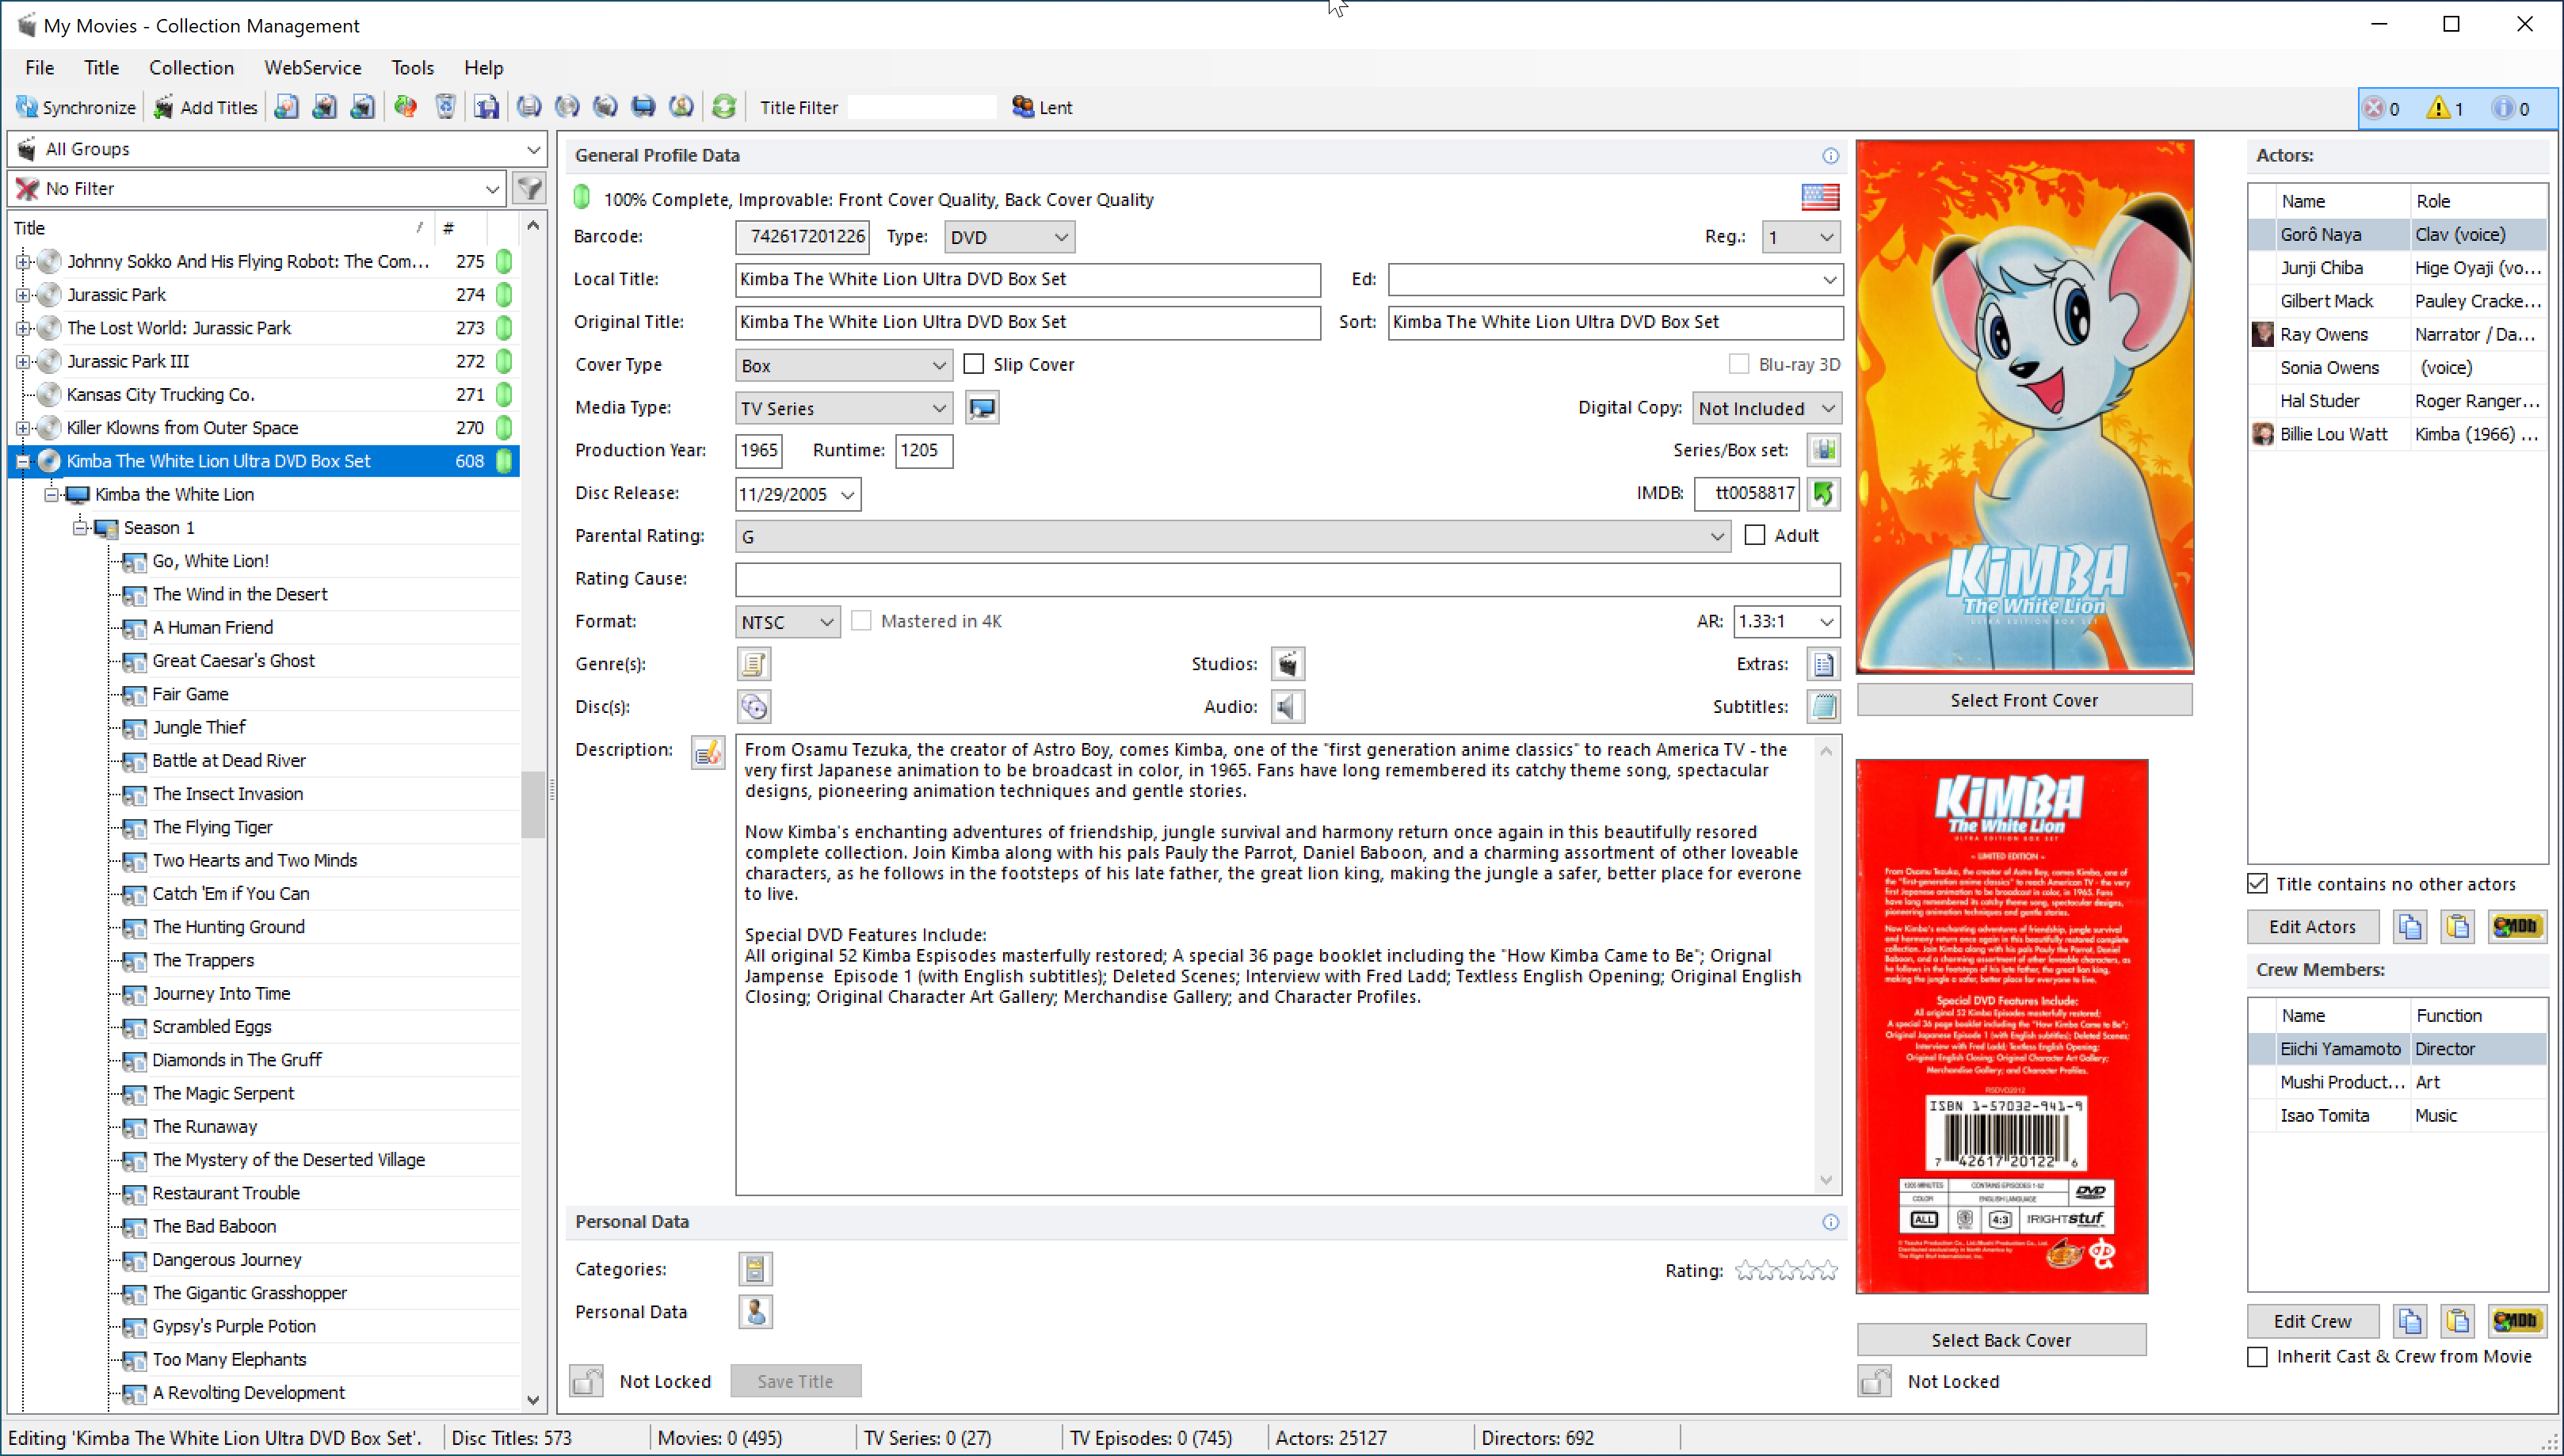Click the copy icon next to Edit Crew
This screenshot has width=2564, height=1456.
2409,1321
